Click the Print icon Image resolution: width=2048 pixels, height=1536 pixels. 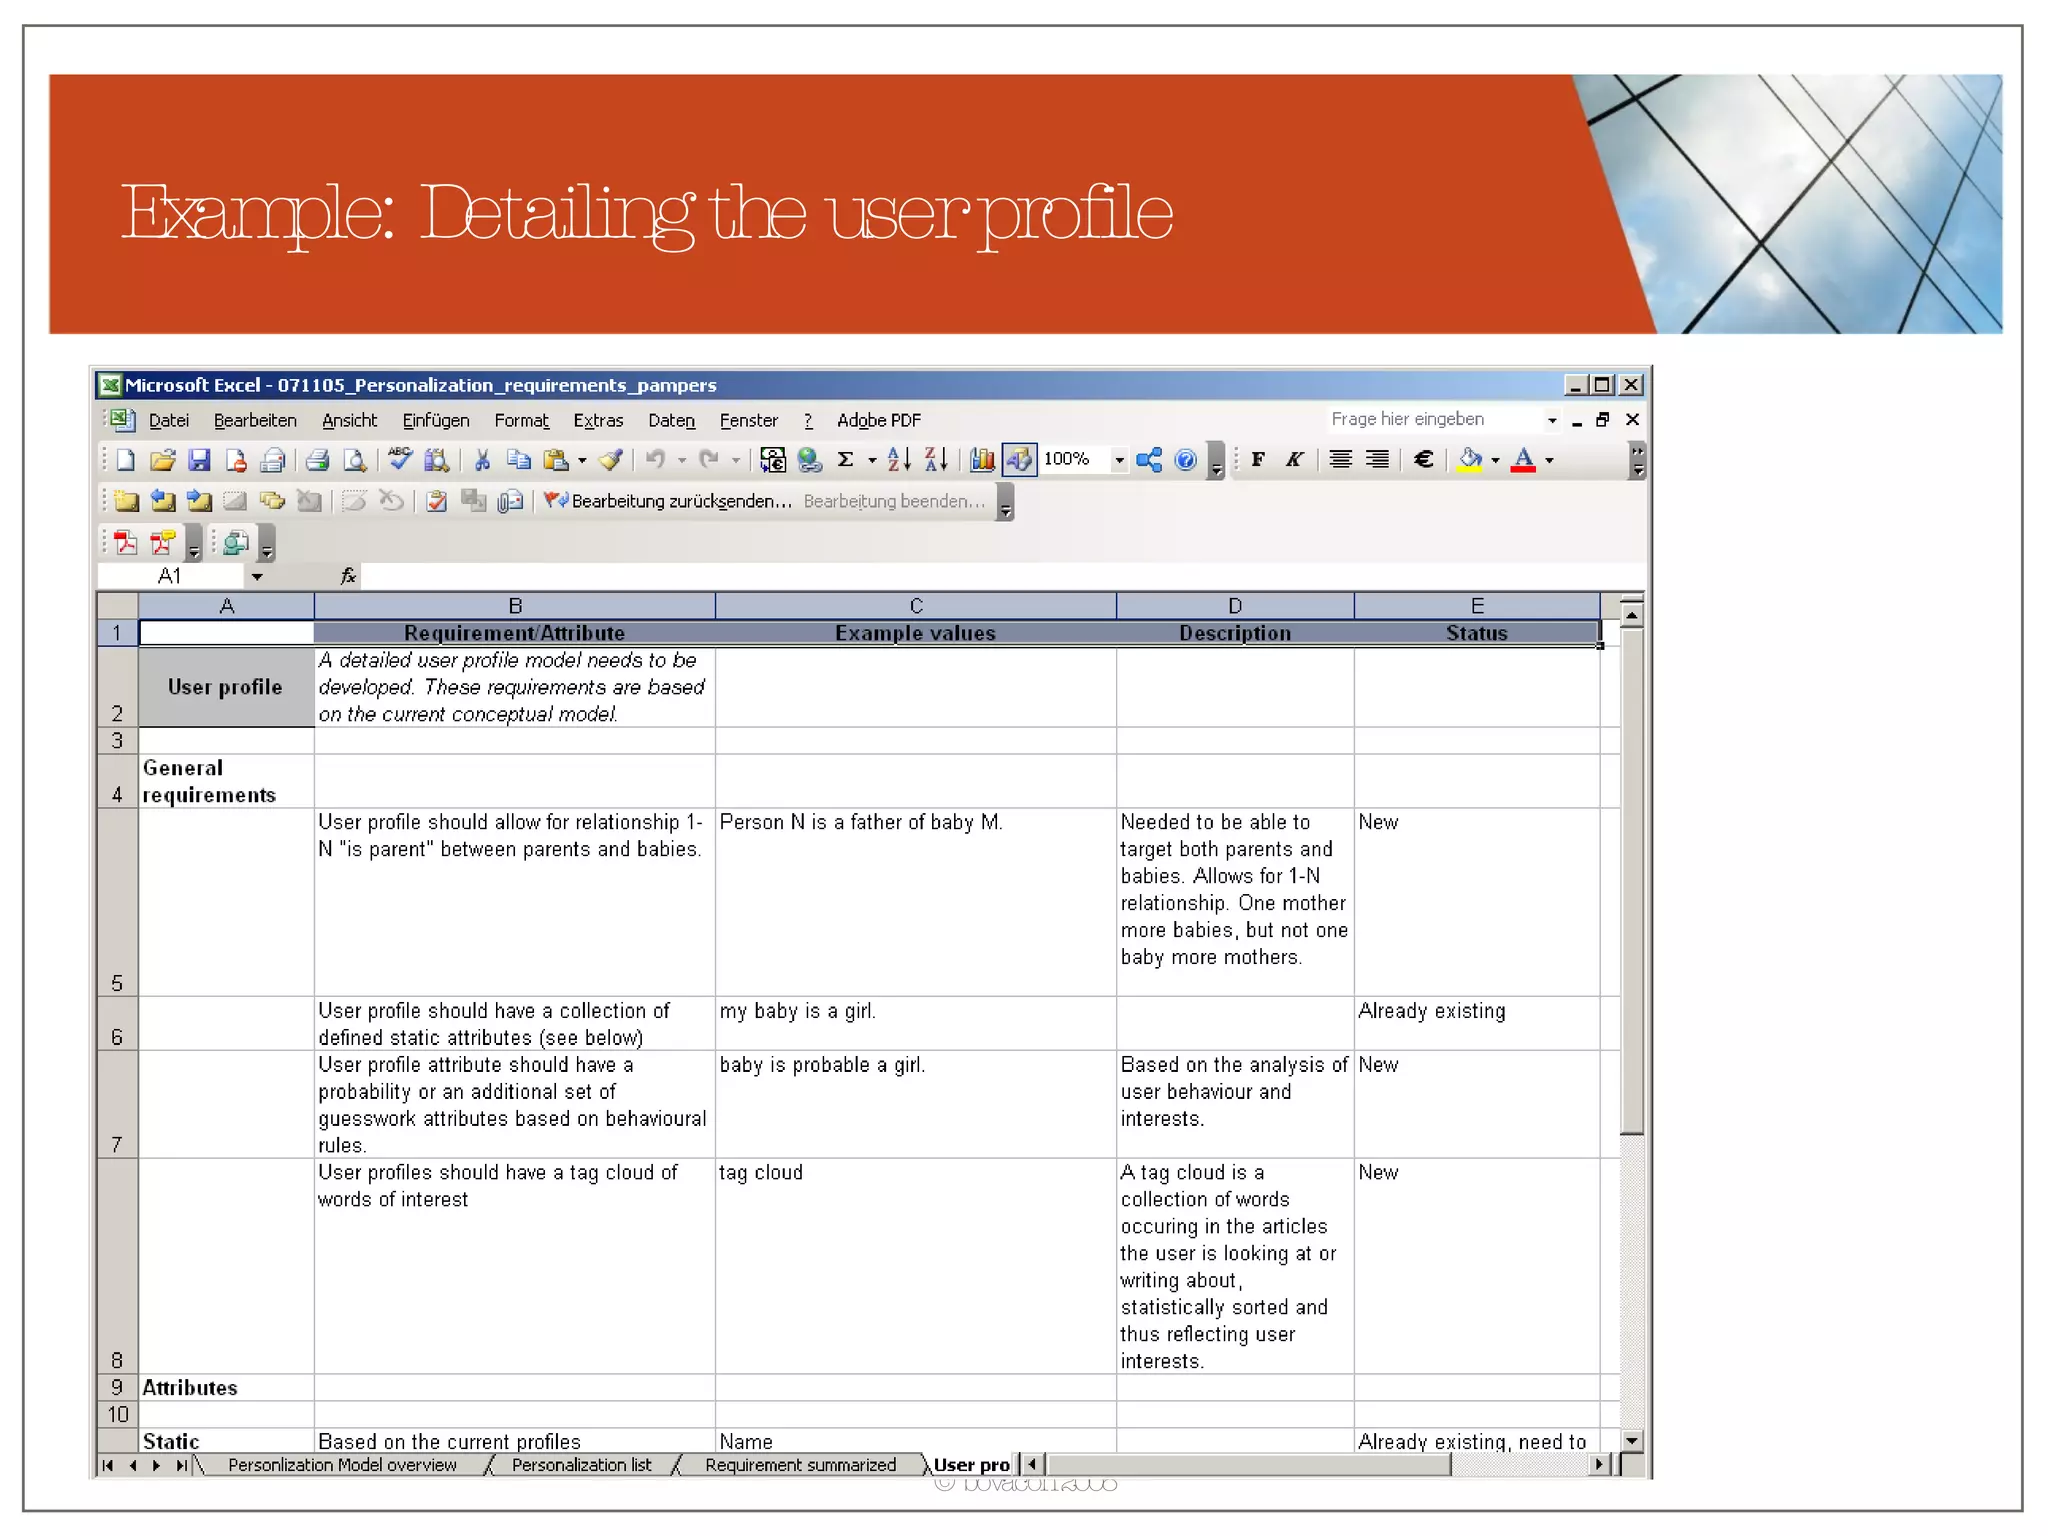[318, 460]
